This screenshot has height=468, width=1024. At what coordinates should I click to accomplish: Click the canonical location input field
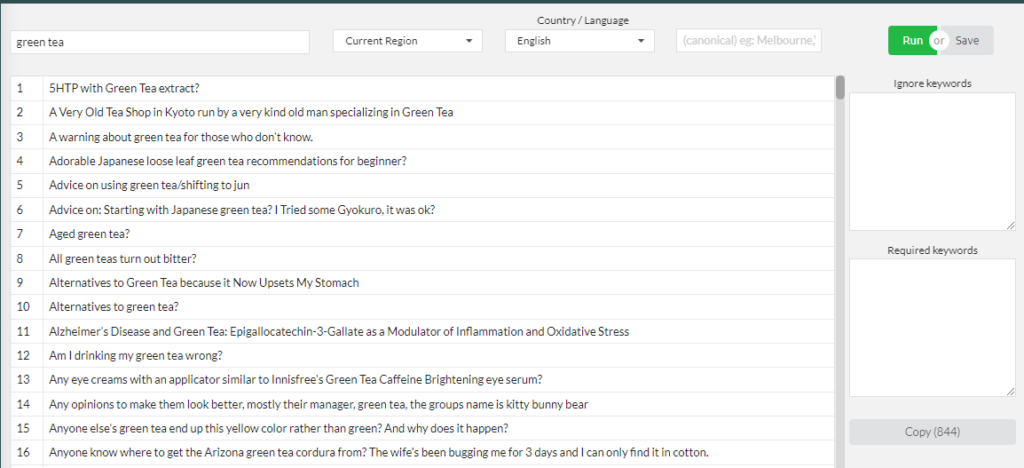click(748, 40)
